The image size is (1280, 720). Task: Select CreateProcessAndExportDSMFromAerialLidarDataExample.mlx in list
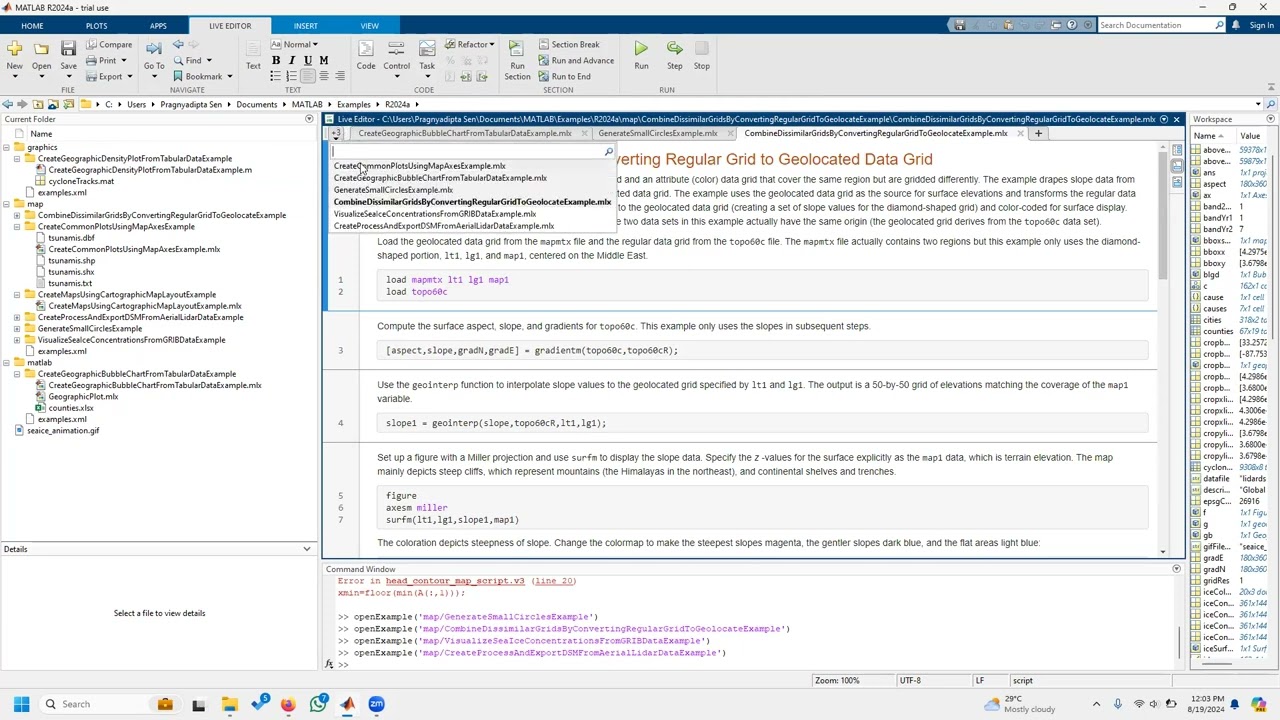[x=444, y=226]
